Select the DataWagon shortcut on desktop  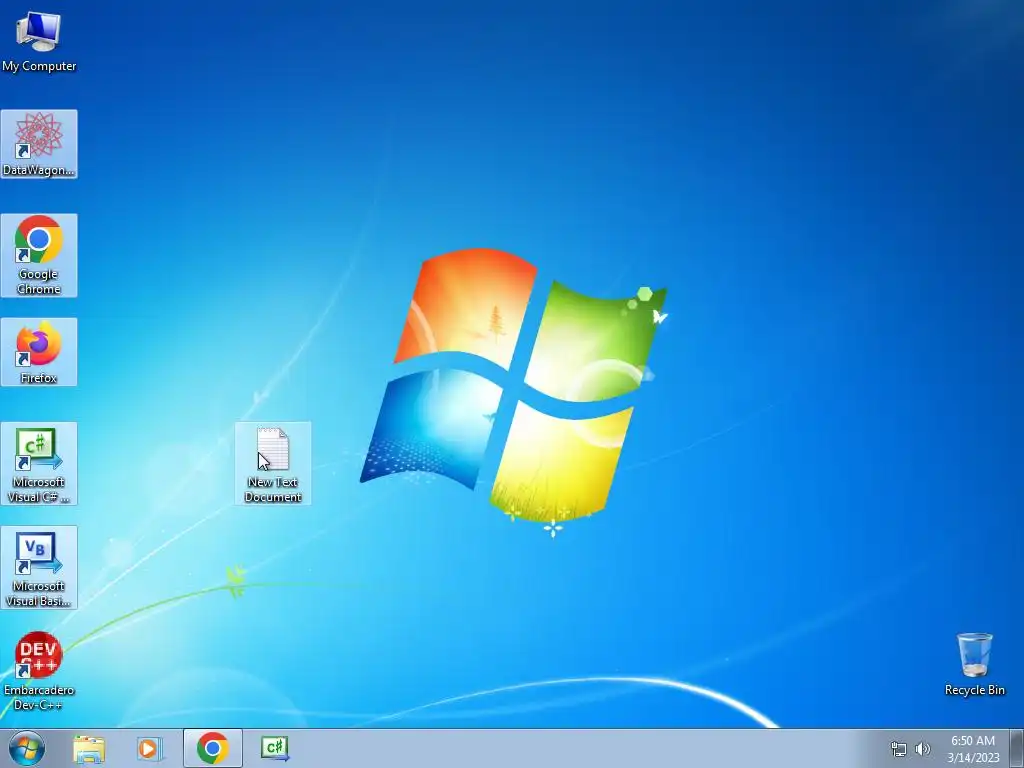(39, 144)
